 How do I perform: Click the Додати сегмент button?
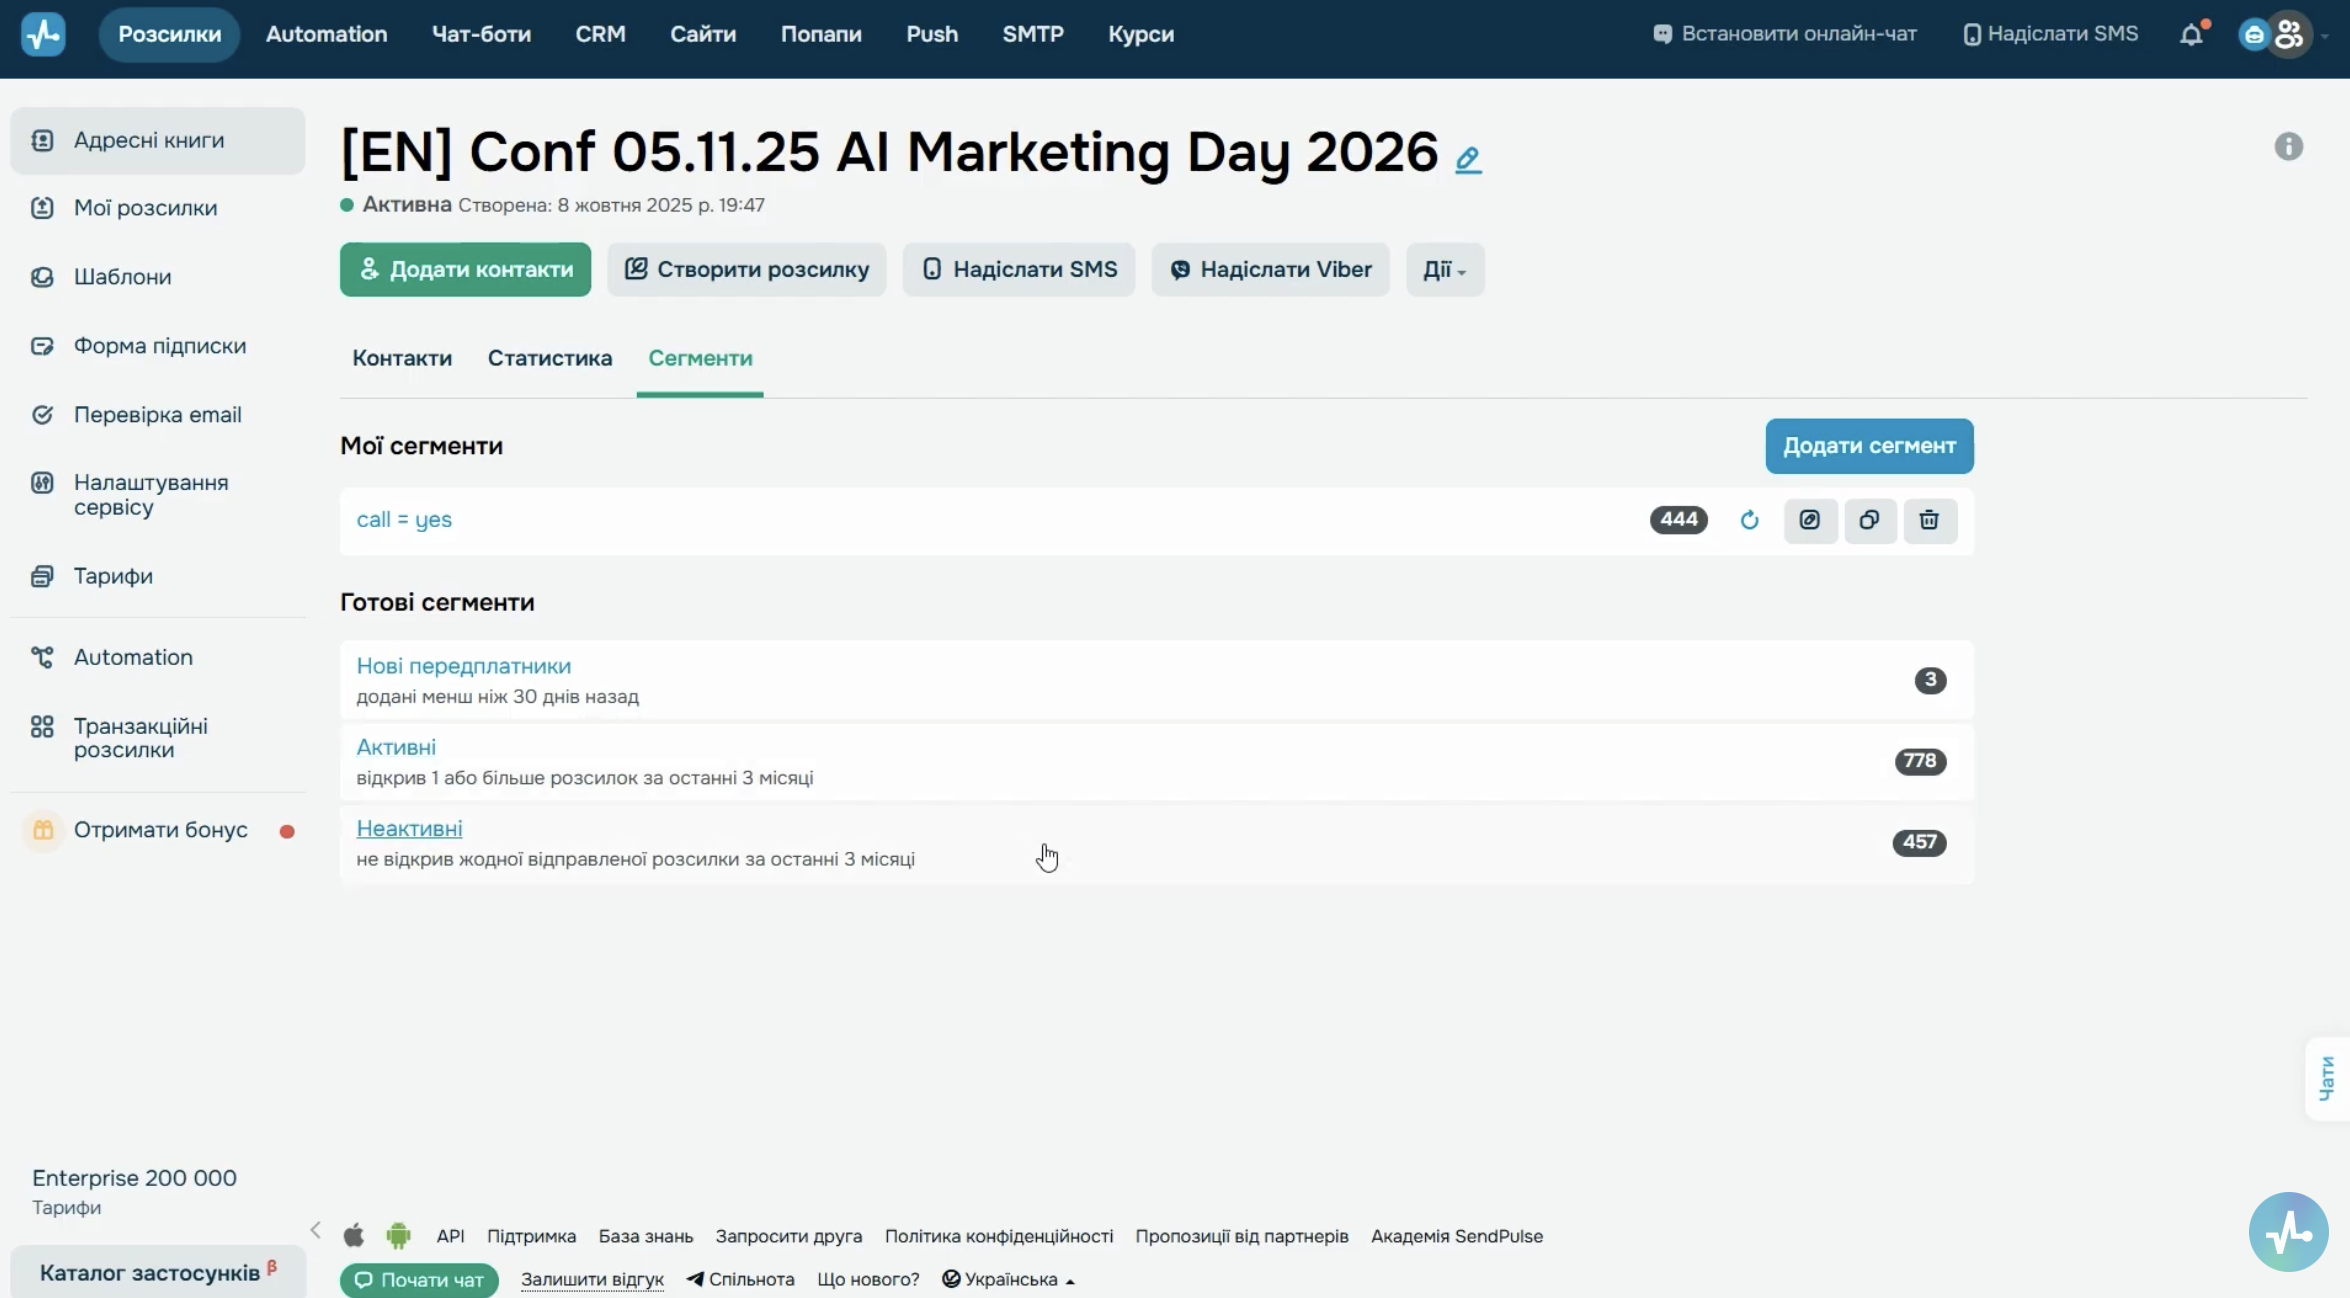pyautogui.click(x=1869, y=446)
